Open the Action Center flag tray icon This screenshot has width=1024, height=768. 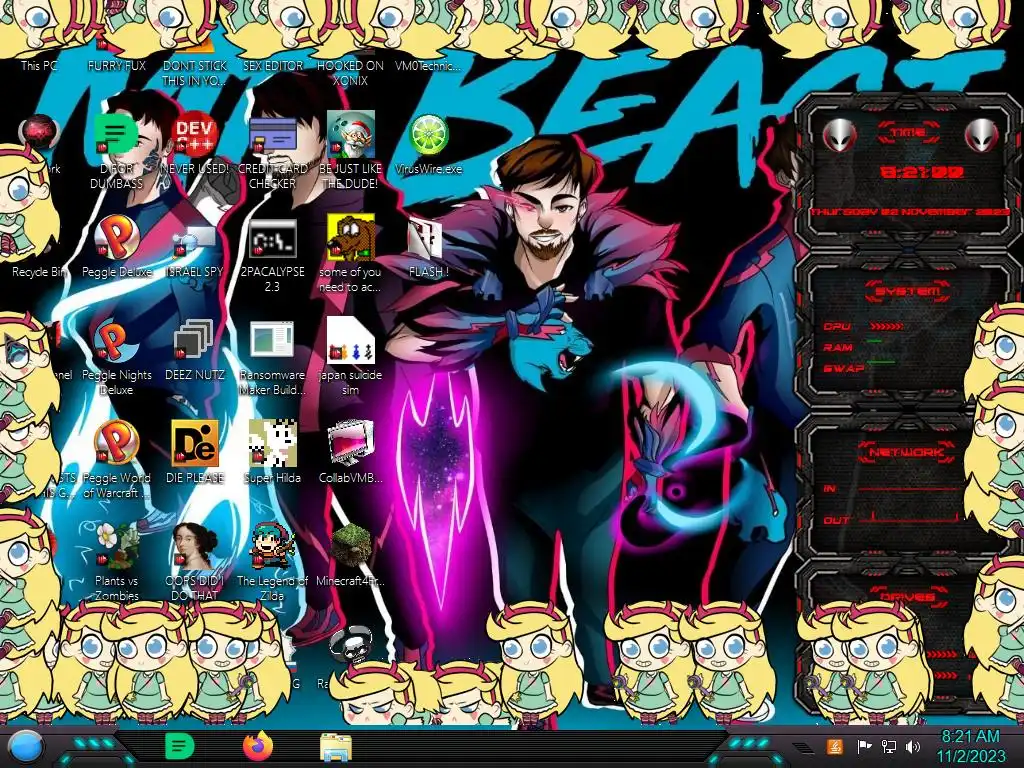point(864,746)
